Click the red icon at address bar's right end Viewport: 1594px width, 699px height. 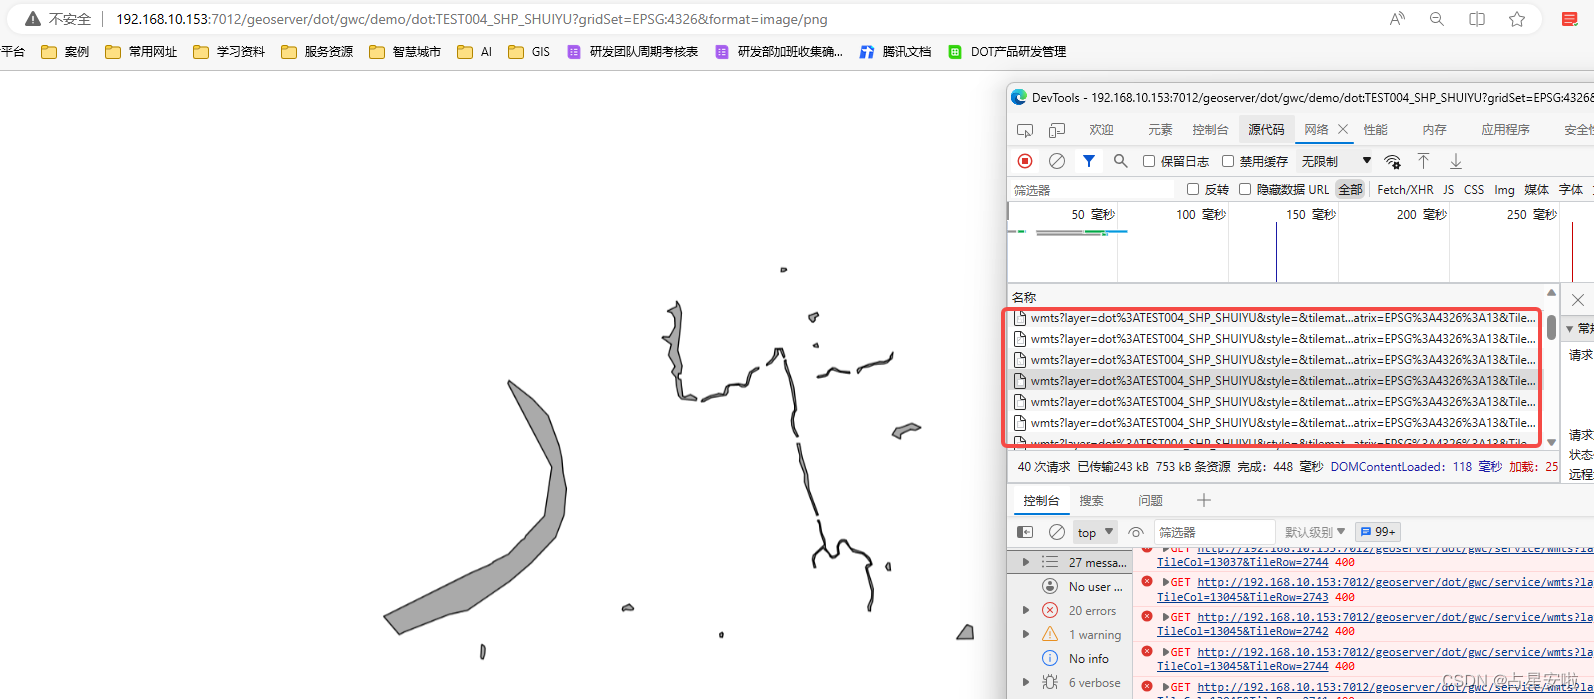tap(1570, 19)
